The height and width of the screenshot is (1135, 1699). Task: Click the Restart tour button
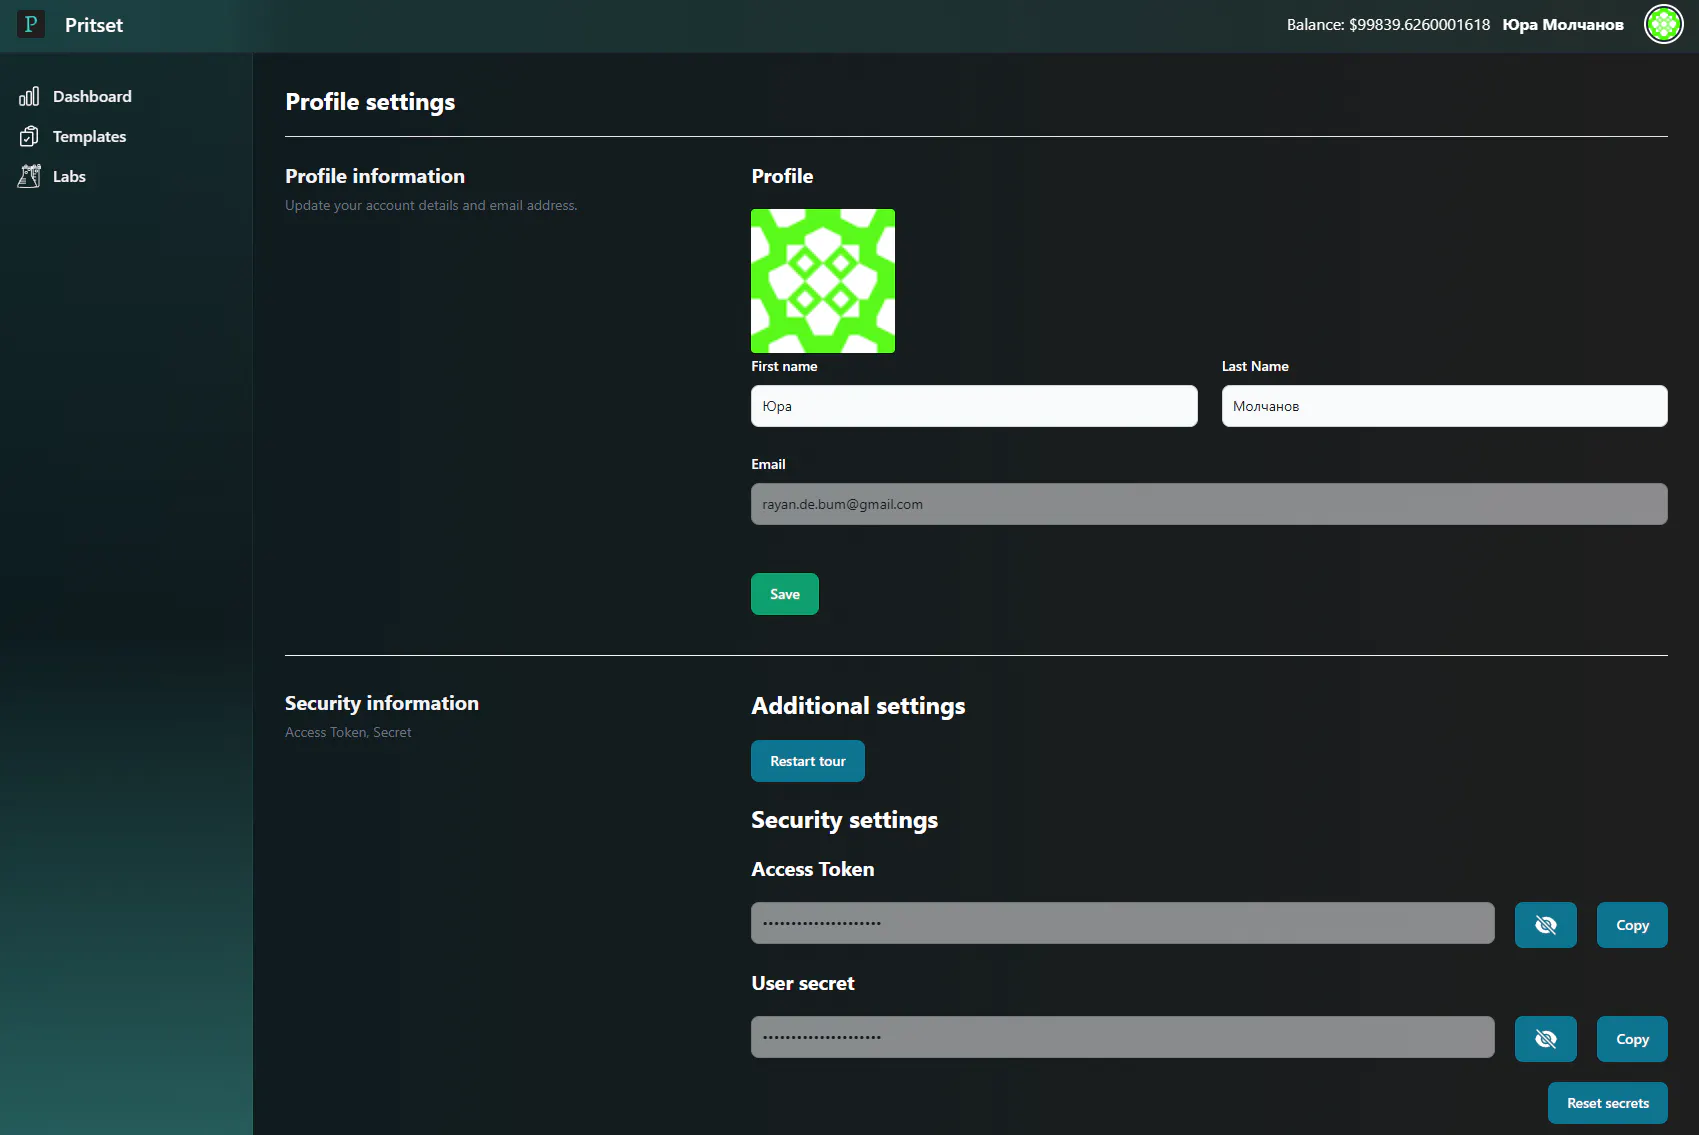point(808,761)
